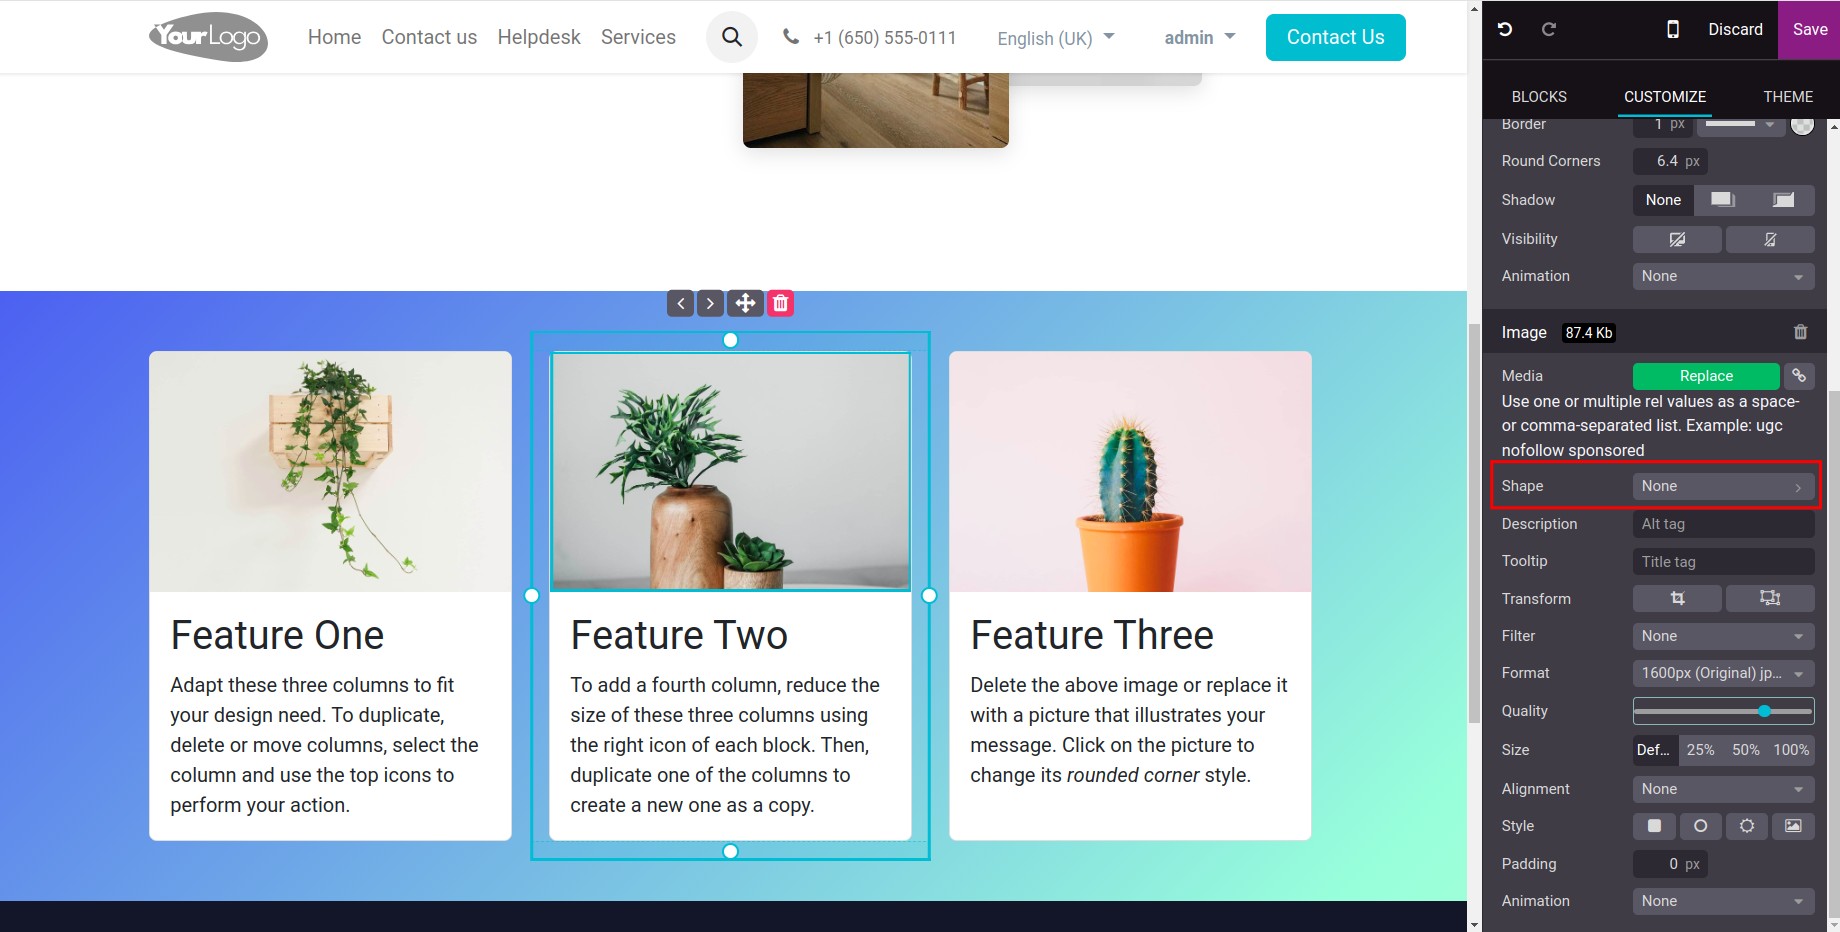Apply shadow Style icon

[x=1747, y=826]
